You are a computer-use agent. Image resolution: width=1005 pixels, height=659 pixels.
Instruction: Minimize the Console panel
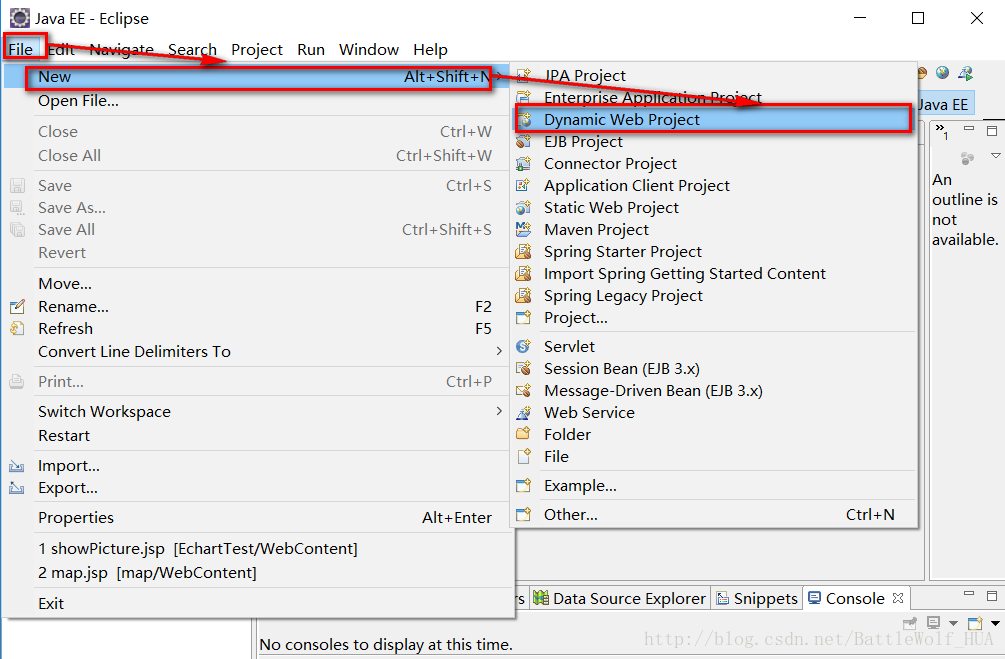click(969, 594)
